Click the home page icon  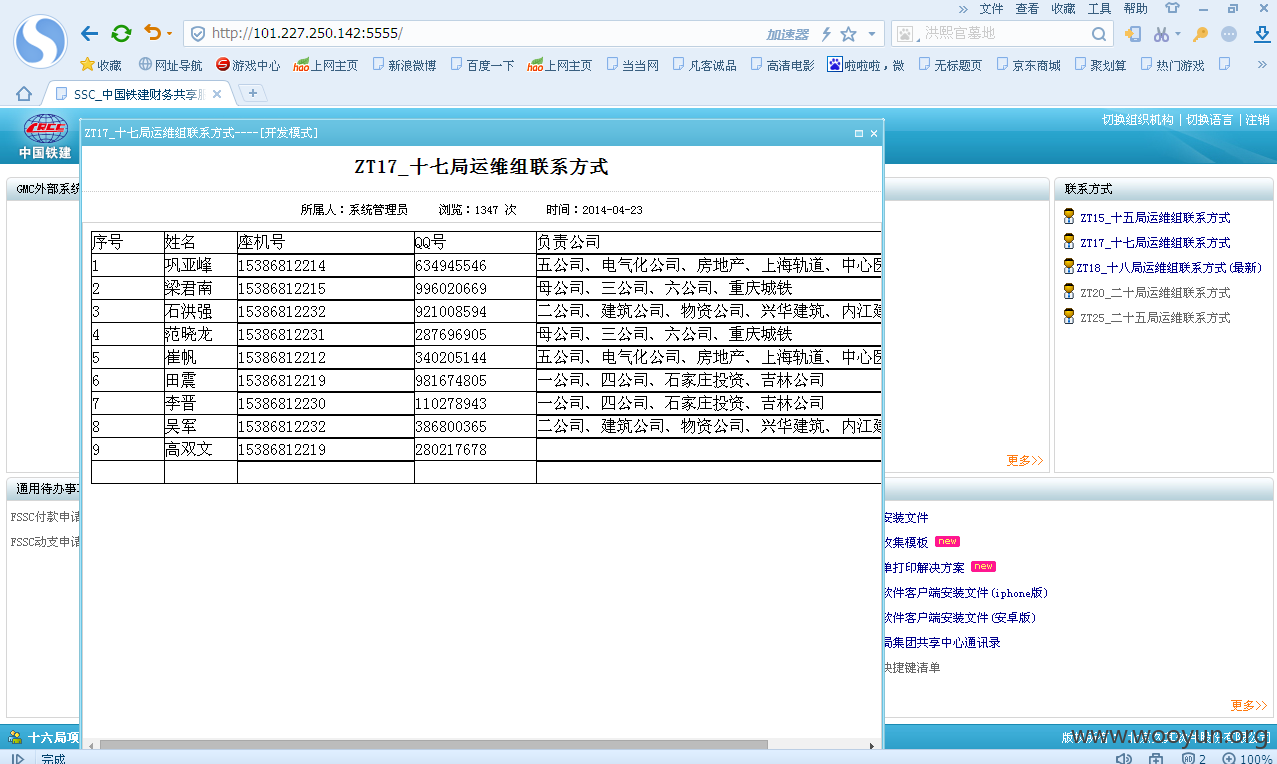pos(24,94)
